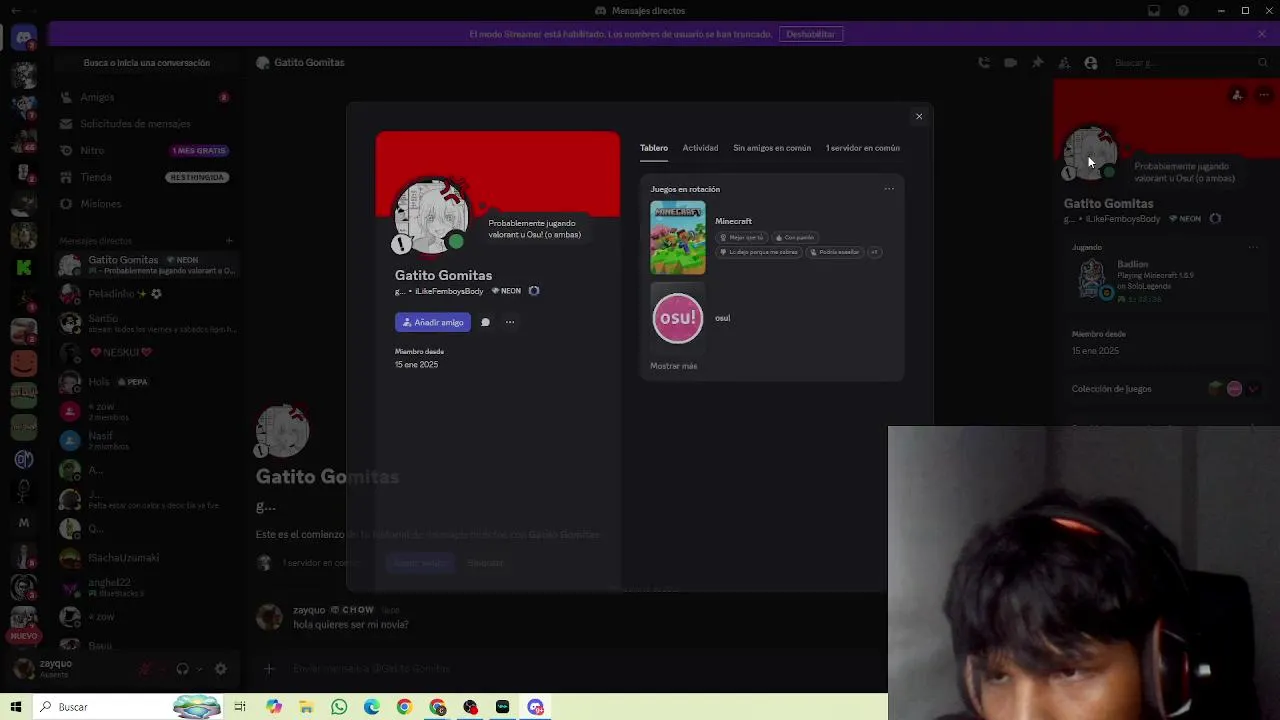Image resolution: width=1280 pixels, height=720 pixels.
Task: Open user settings gear icon
Action: 221,669
